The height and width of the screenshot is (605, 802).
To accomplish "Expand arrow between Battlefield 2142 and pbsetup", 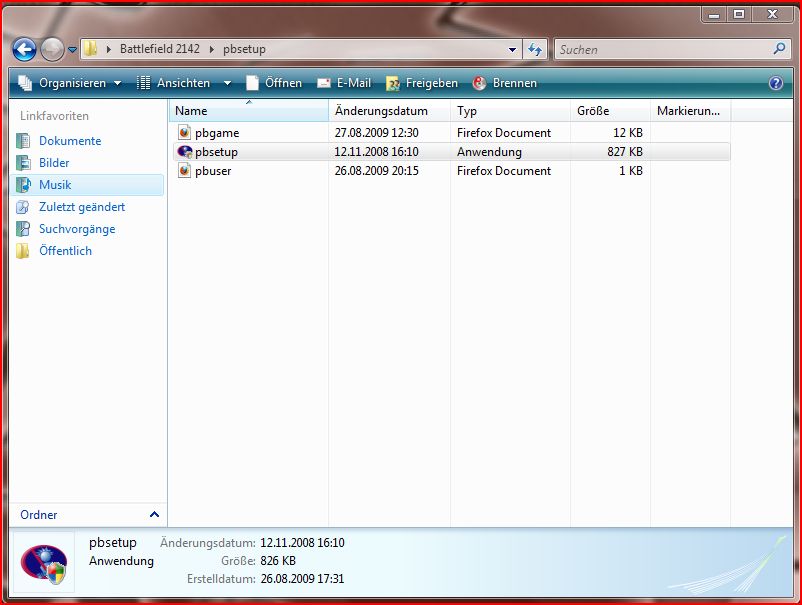I will click(212, 49).
